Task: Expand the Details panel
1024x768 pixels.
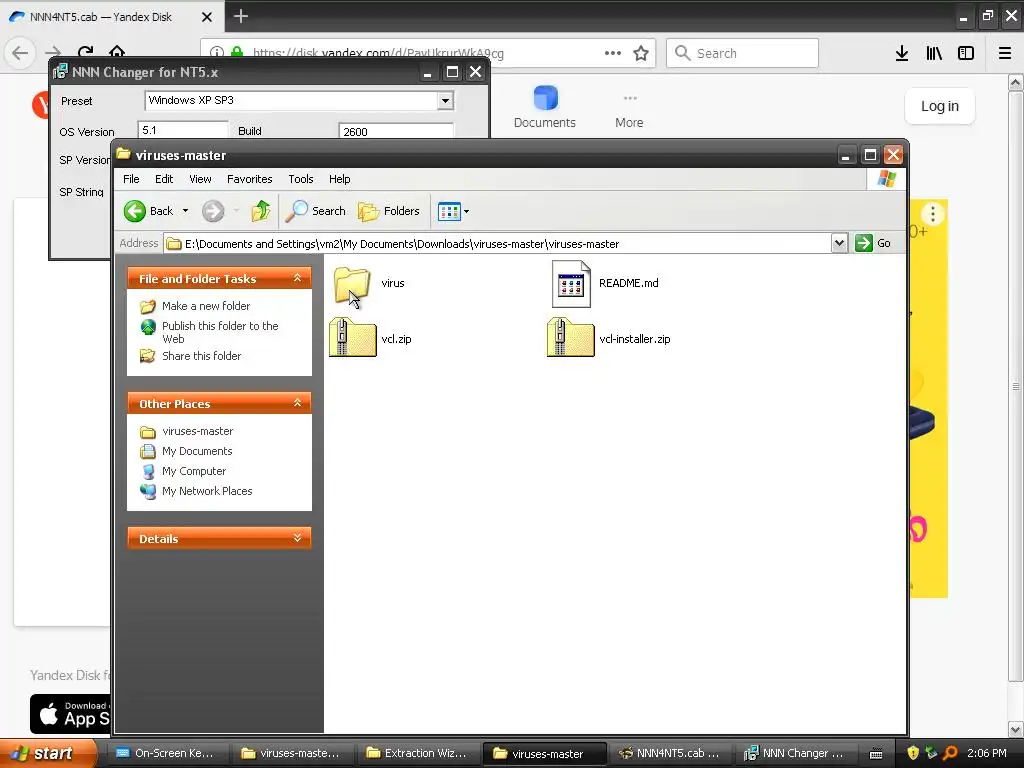Action: coord(298,538)
